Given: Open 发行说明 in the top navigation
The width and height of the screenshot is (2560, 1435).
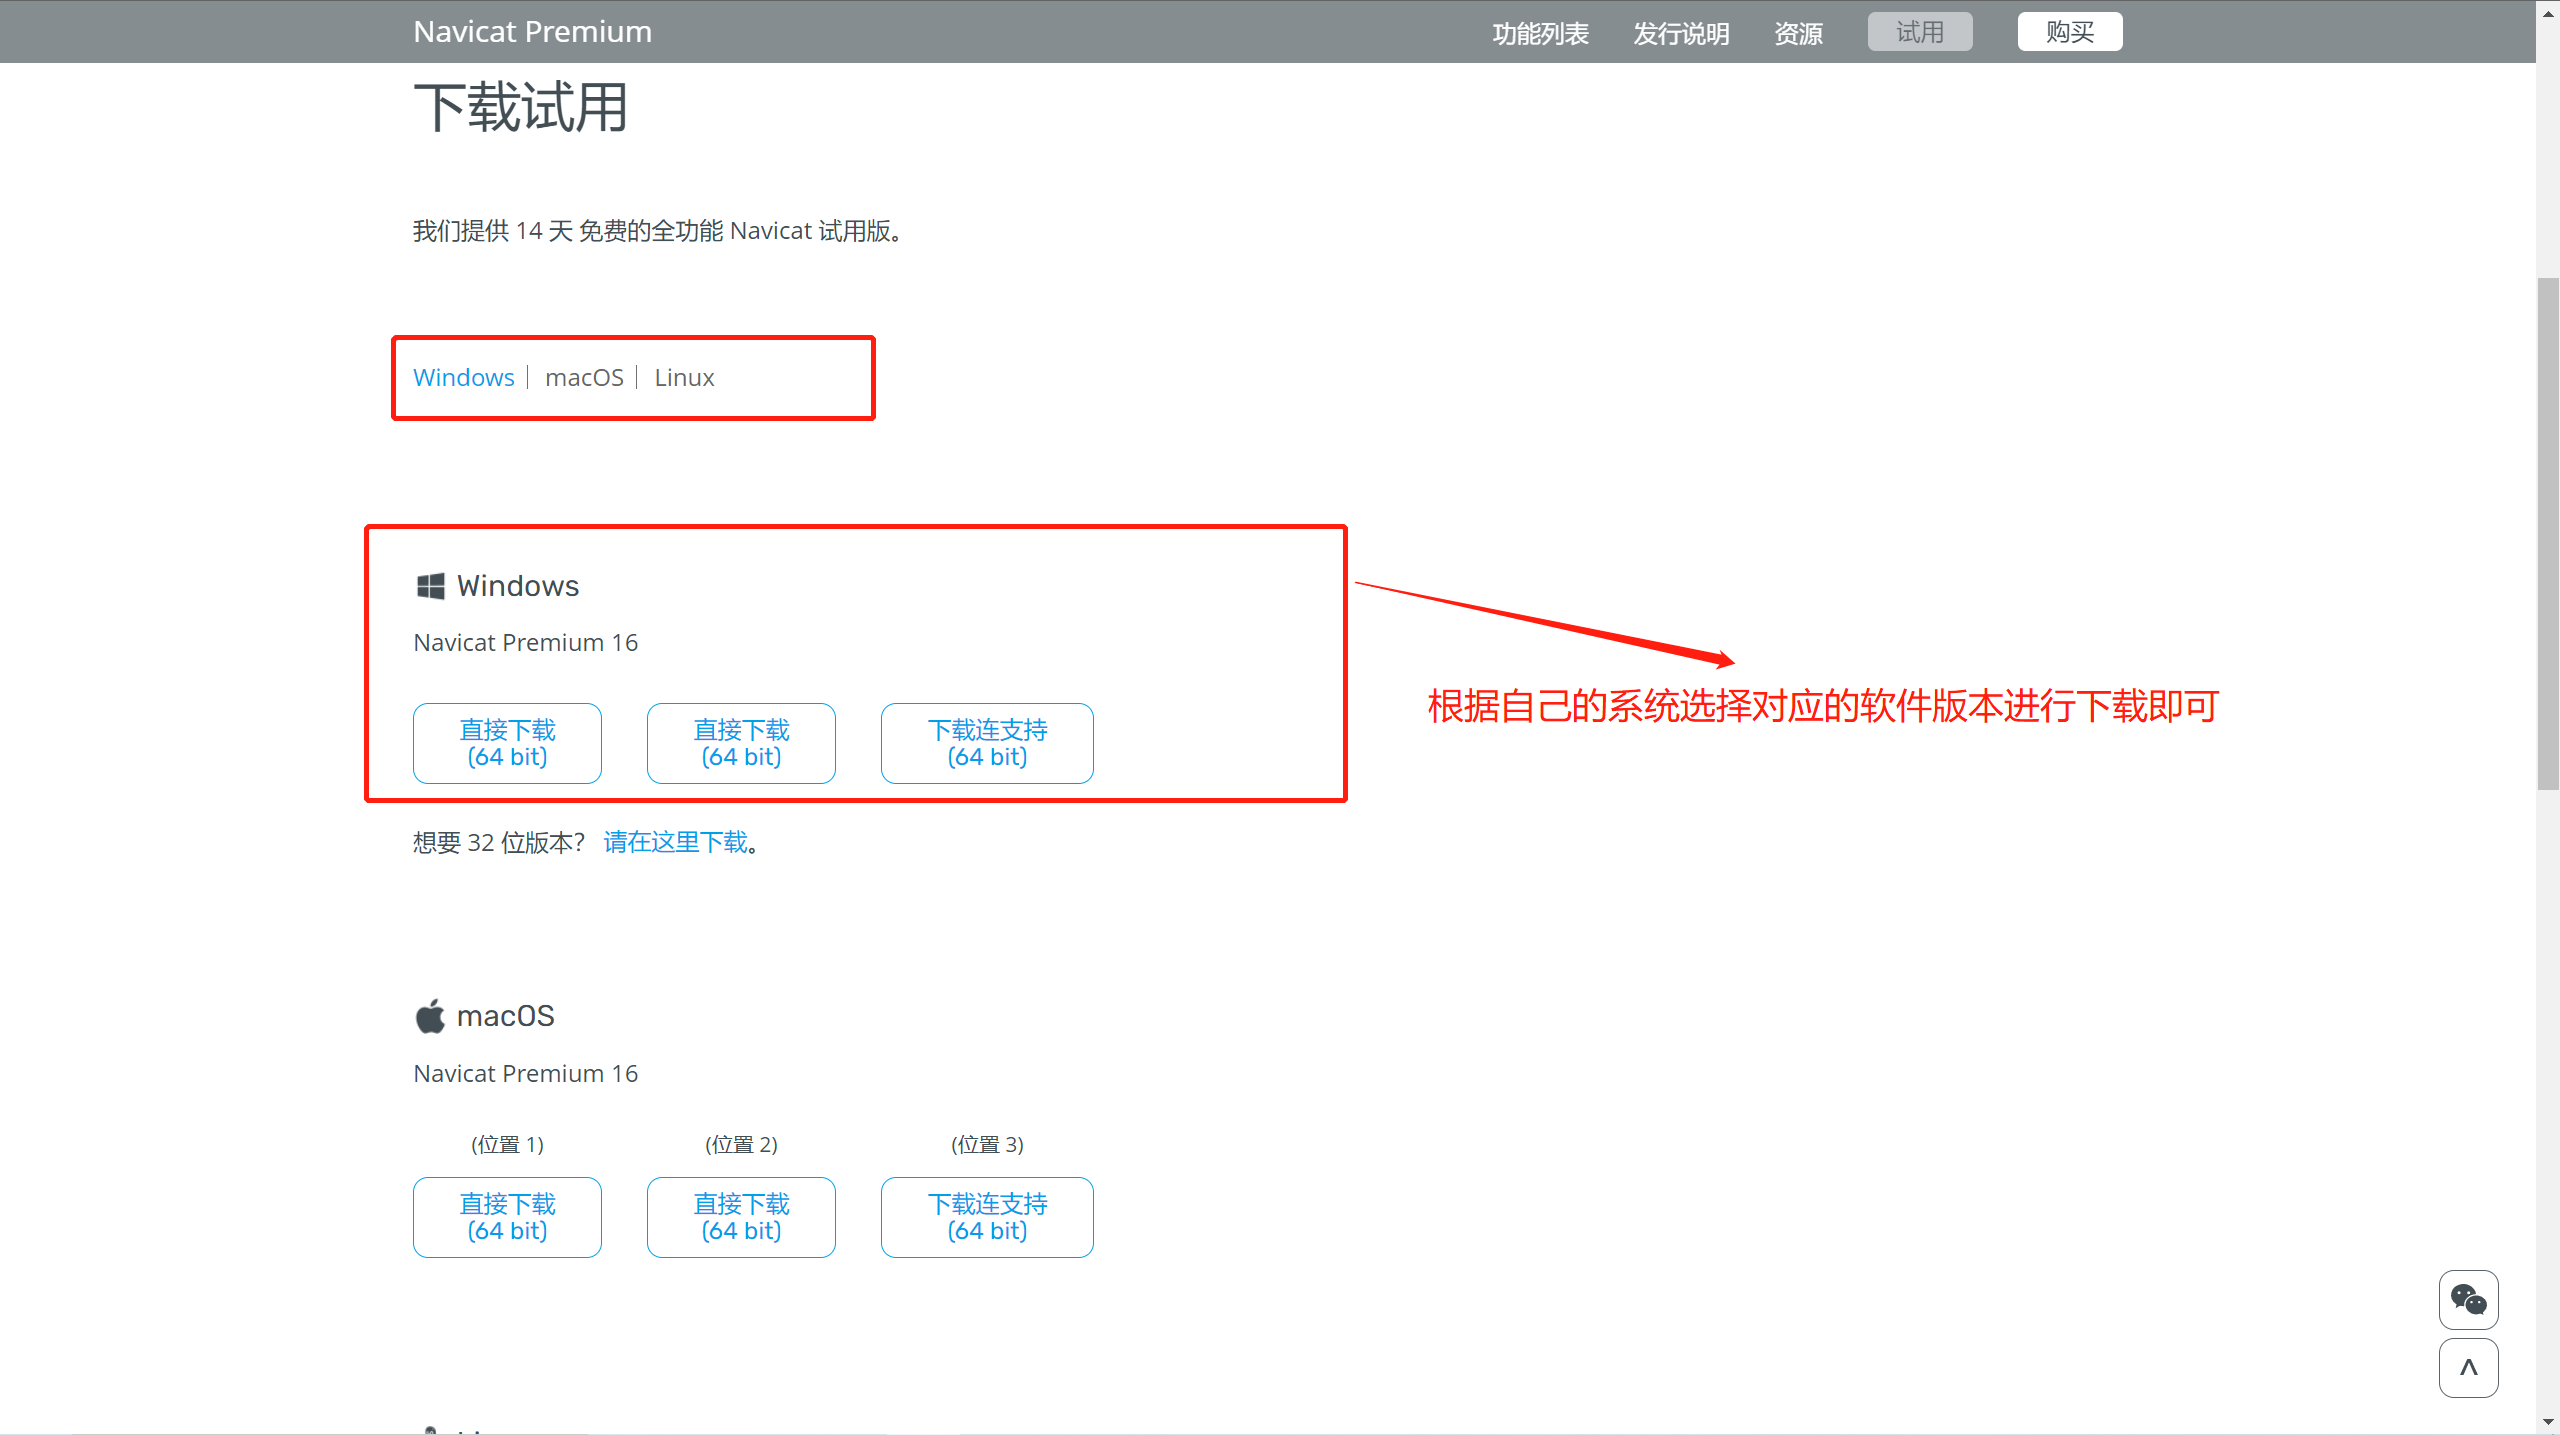Looking at the screenshot, I should (1681, 33).
